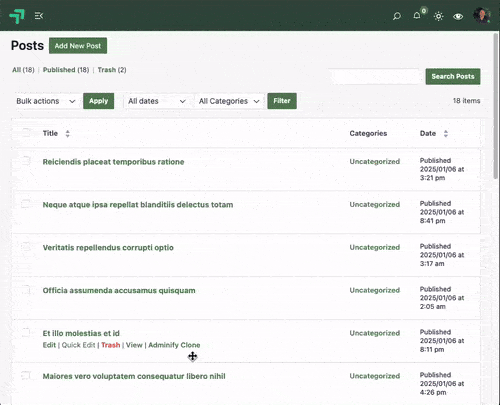
Task: Check the Veritatis repellendus corrupti optio checkbox
Action: tap(26, 247)
